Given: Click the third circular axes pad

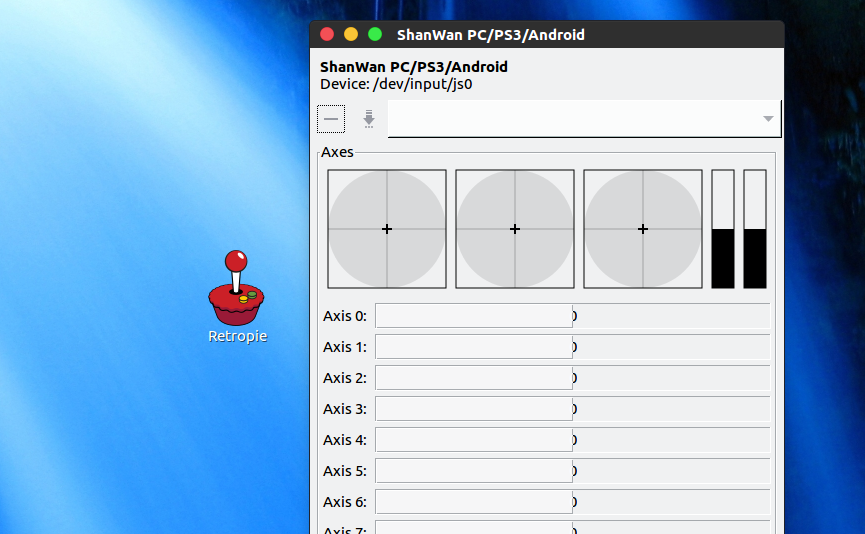Looking at the screenshot, I should 643,229.
